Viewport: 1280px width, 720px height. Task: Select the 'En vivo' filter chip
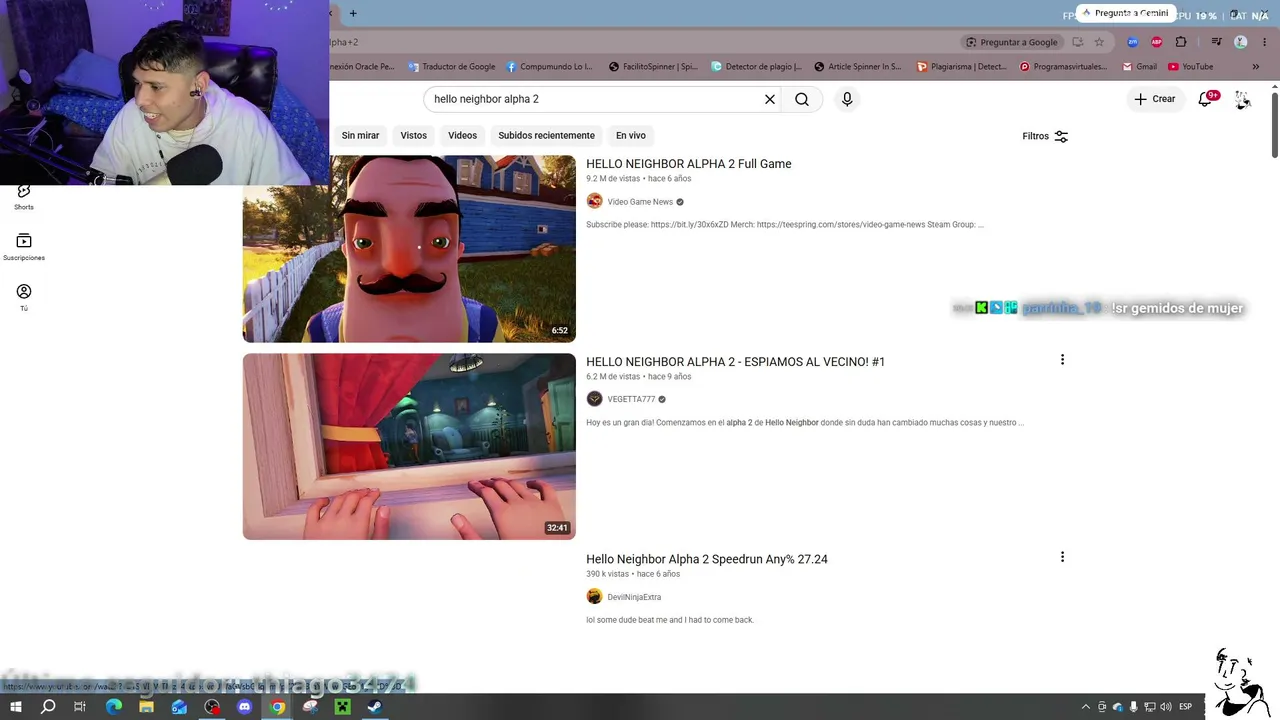coord(631,135)
